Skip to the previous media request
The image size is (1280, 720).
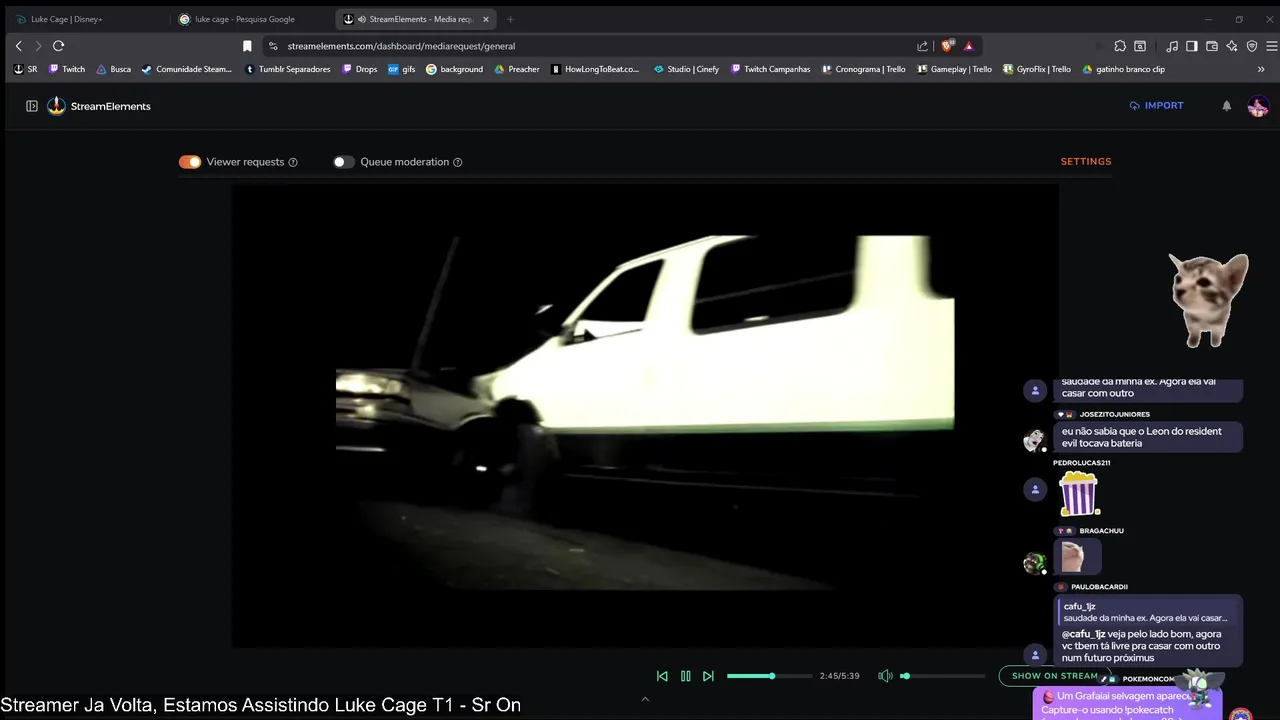662,676
